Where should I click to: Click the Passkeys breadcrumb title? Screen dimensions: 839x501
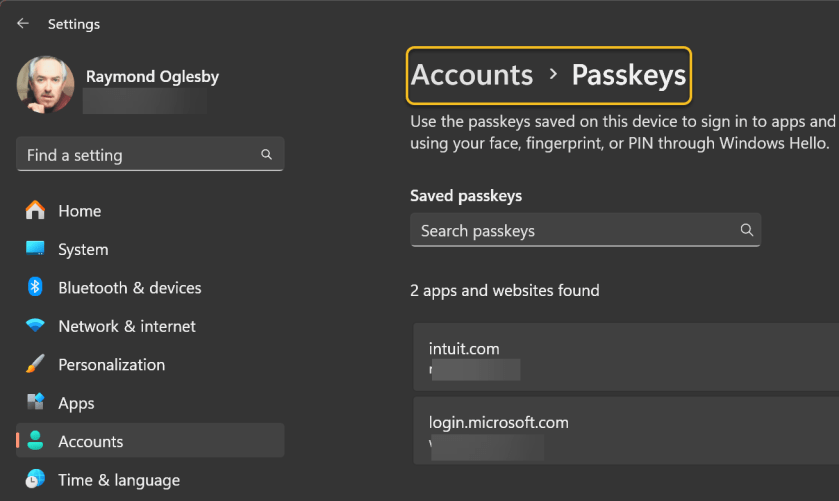pos(628,75)
